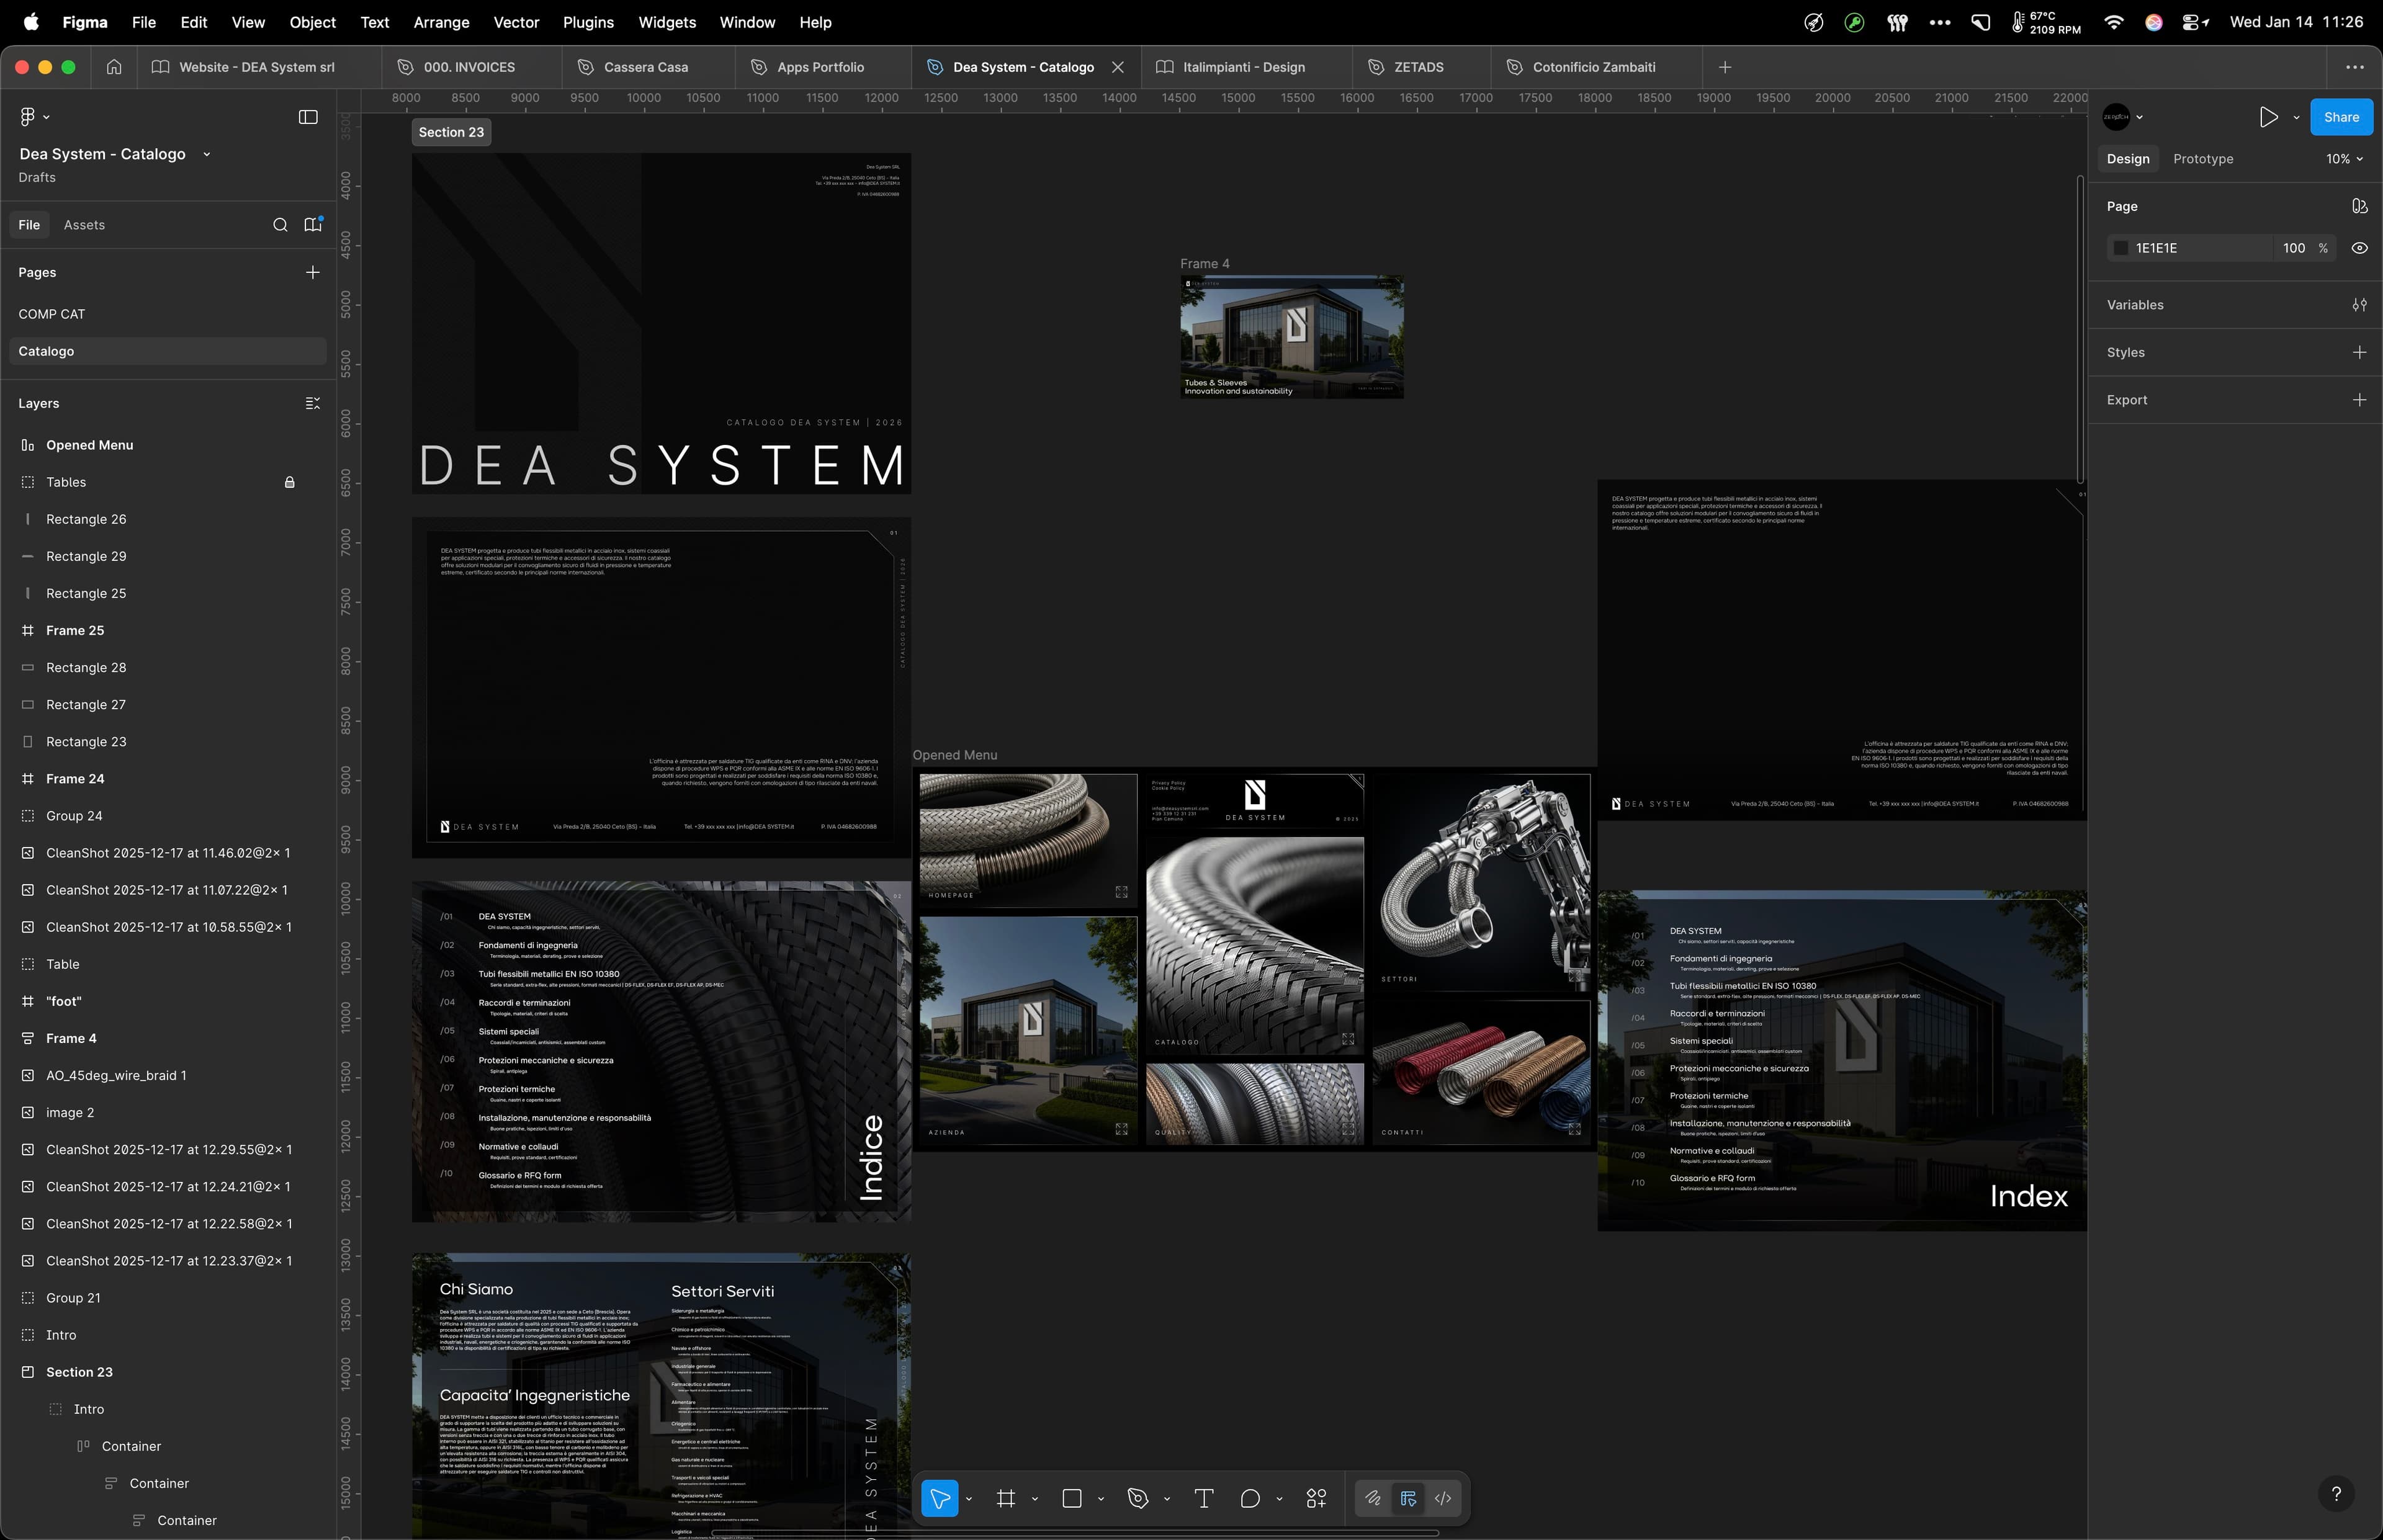Select the Opened Menu layer
The width and height of the screenshot is (2383, 1540).
point(168,445)
